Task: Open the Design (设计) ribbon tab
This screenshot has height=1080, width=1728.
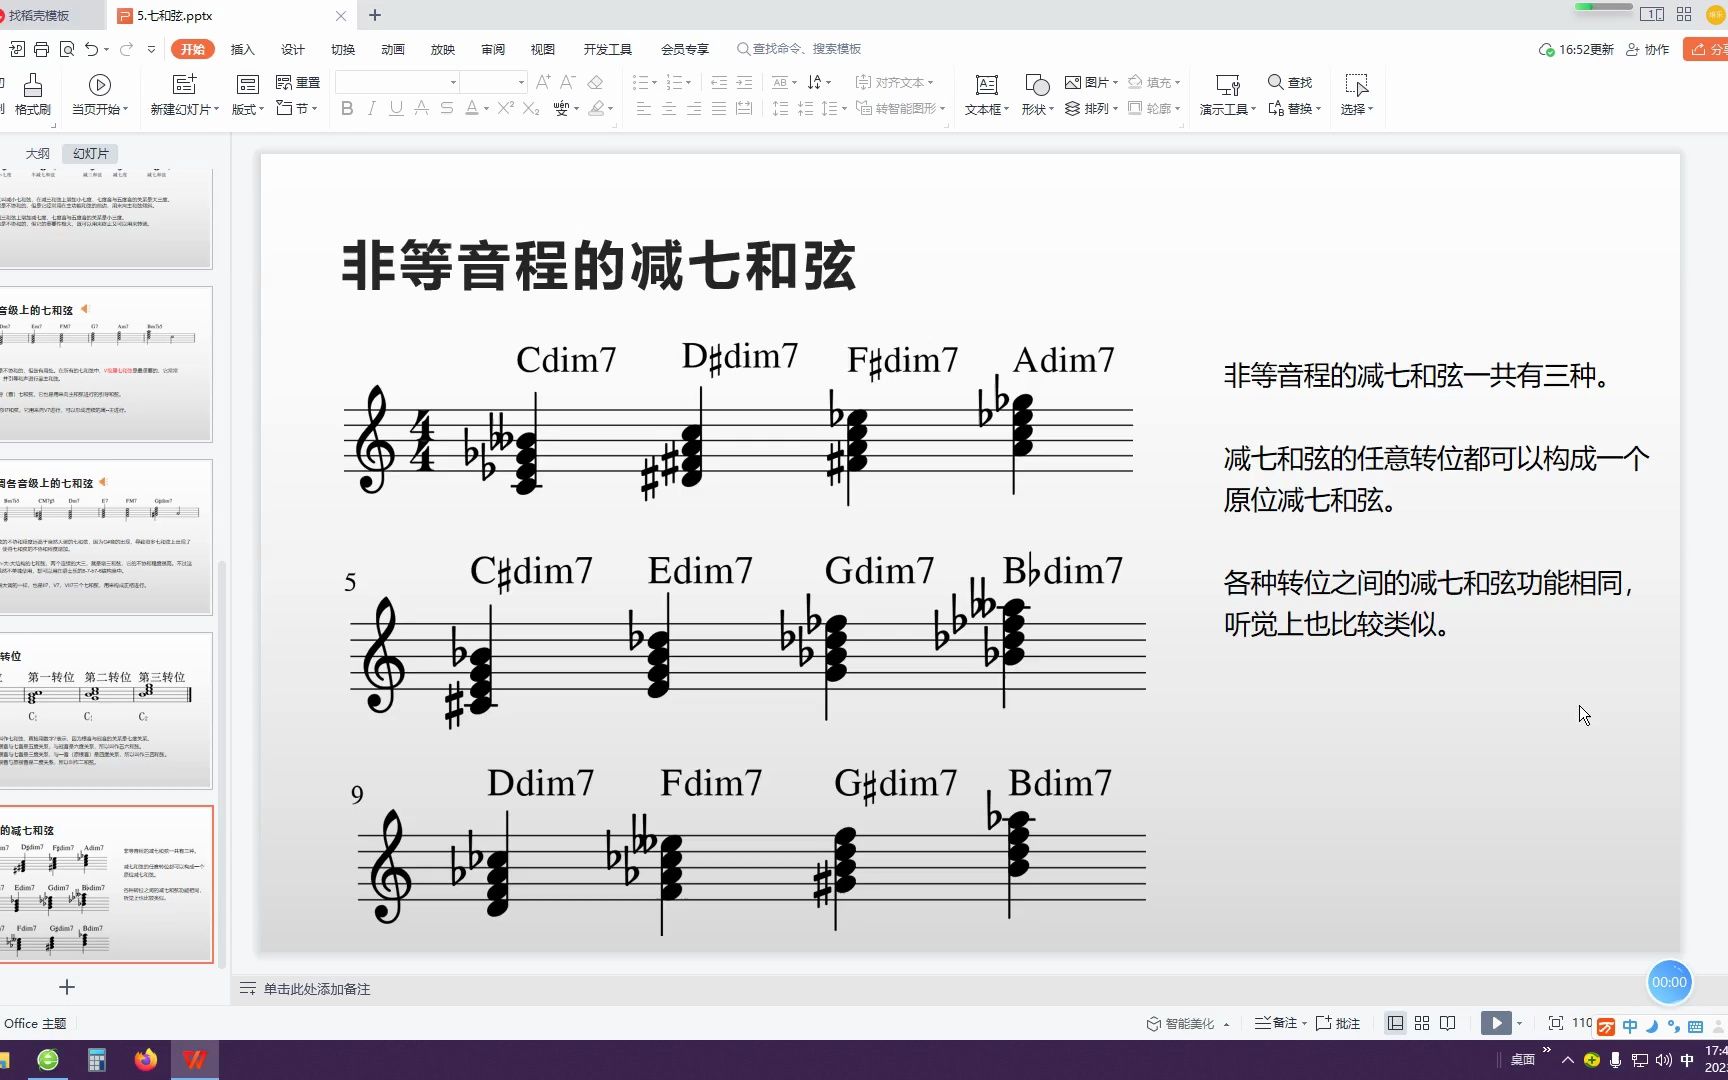Action: coord(293,49)
